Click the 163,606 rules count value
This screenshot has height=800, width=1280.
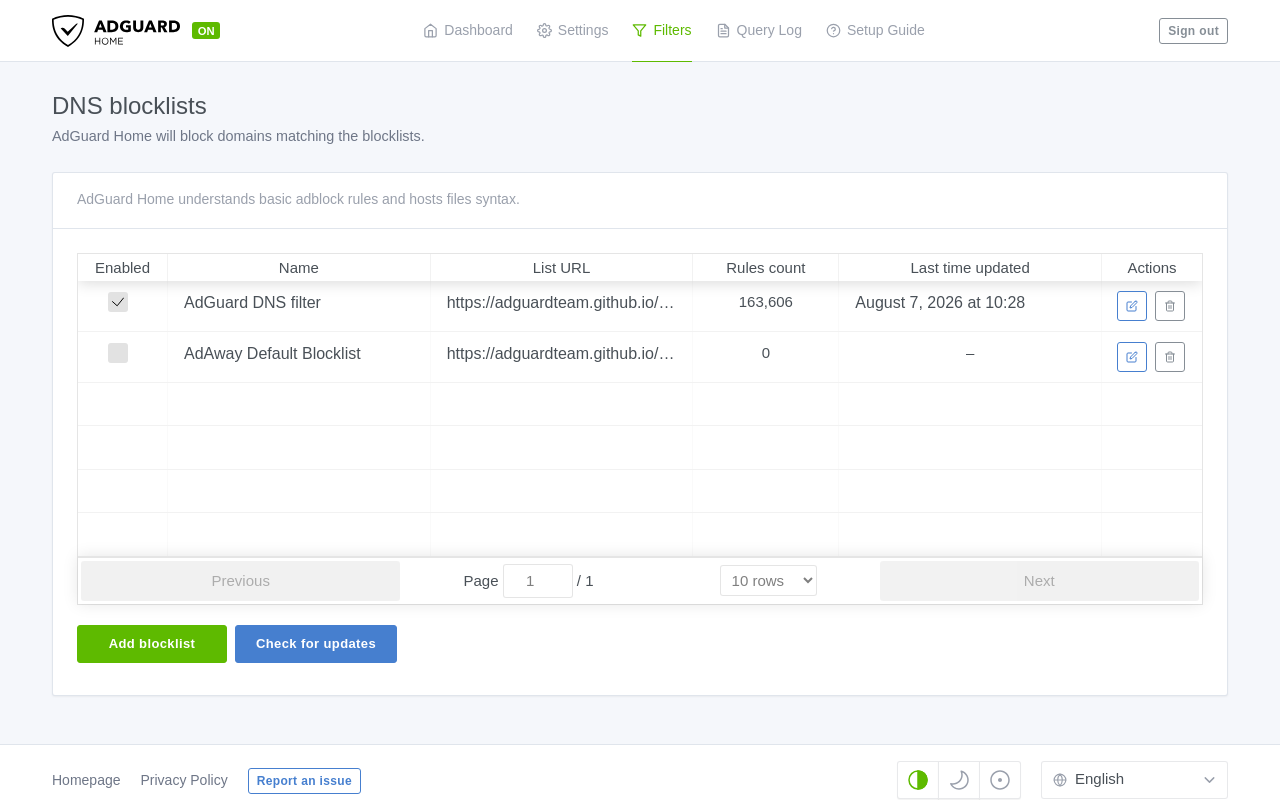point(766,302)
